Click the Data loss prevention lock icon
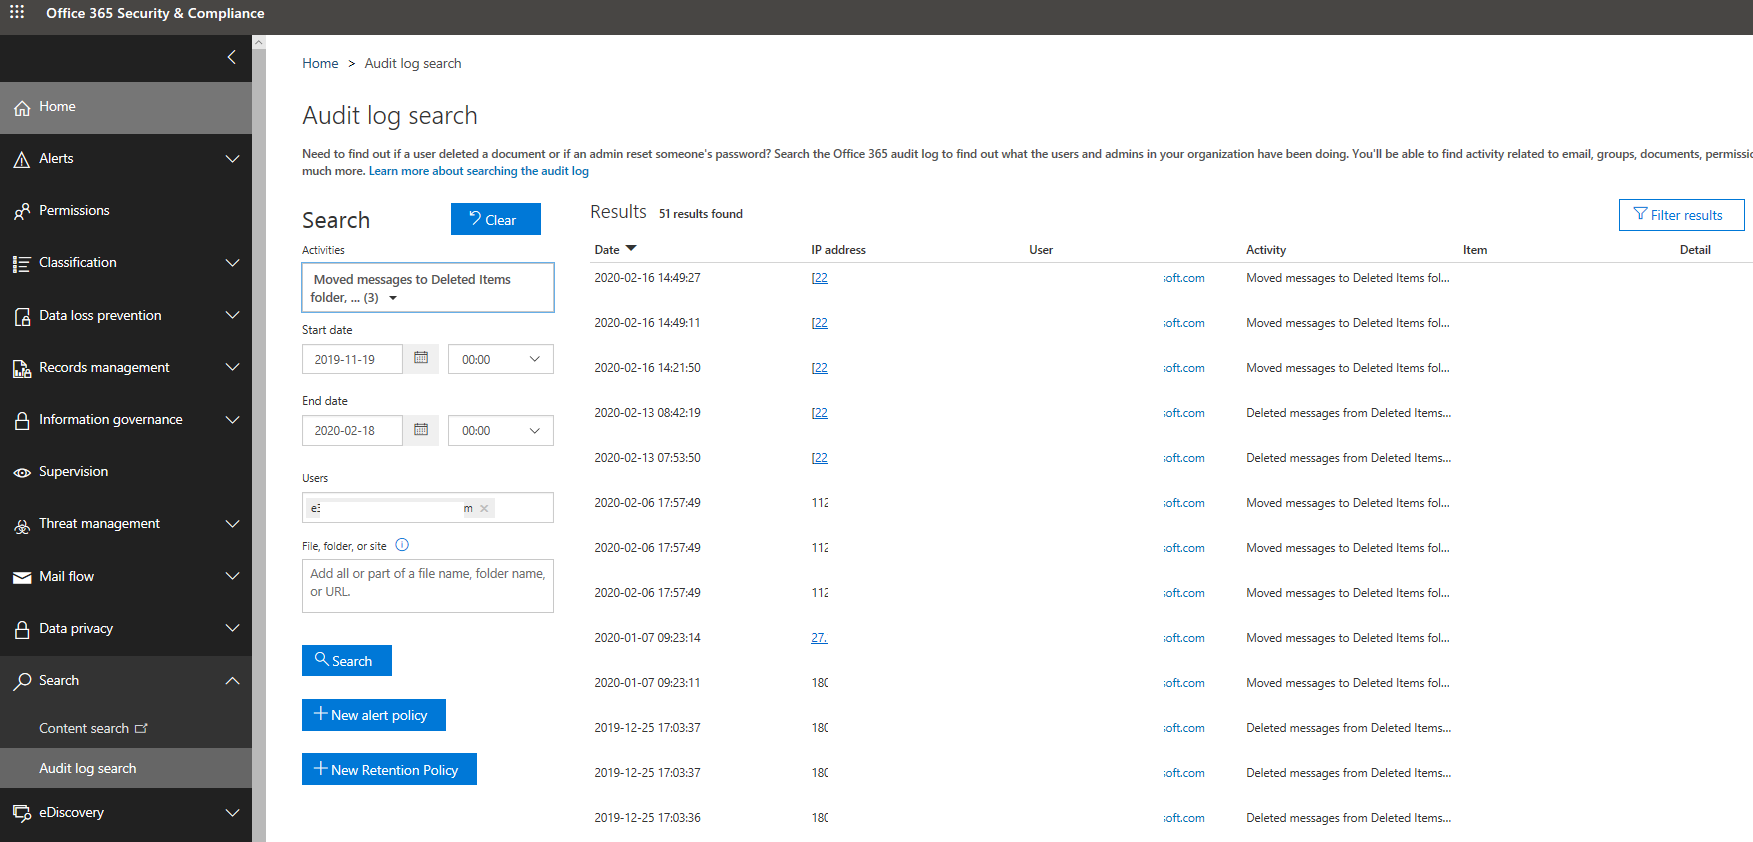Viewport: 1753px width, 842px height. pyautogui.click(x=21, y=317)
